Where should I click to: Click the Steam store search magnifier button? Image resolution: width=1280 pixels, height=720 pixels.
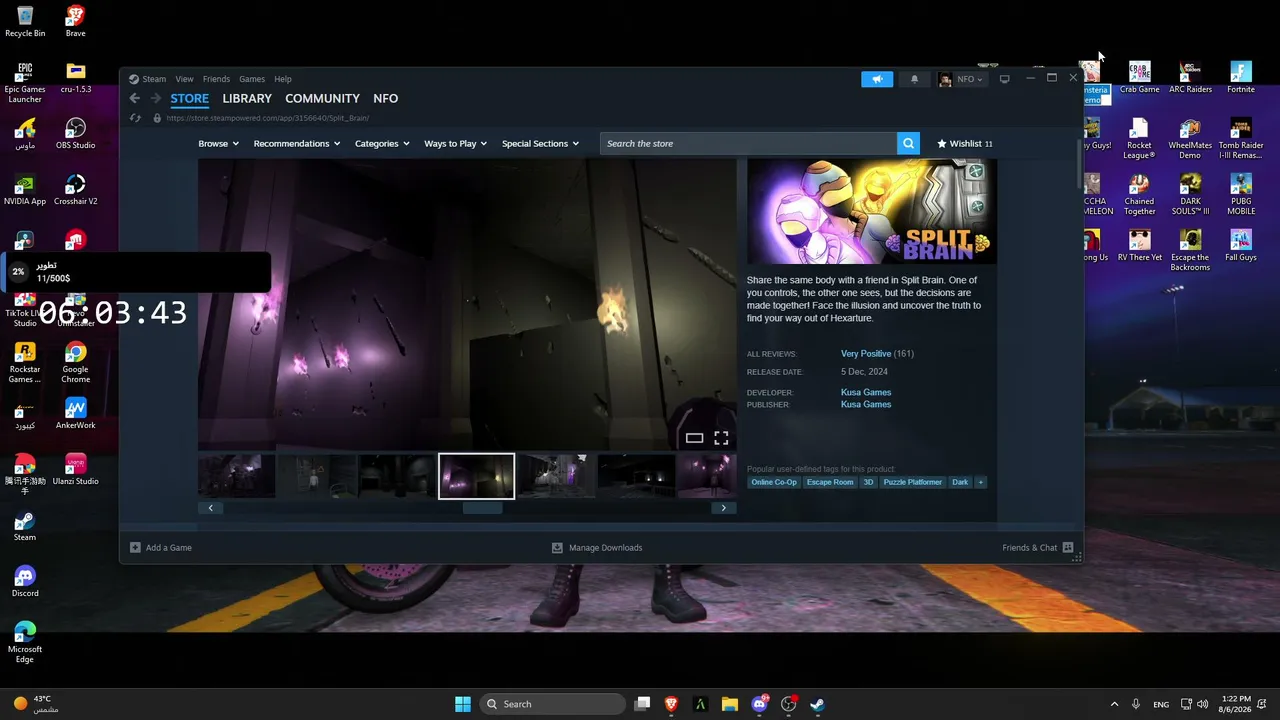click(x=908, y=143)
